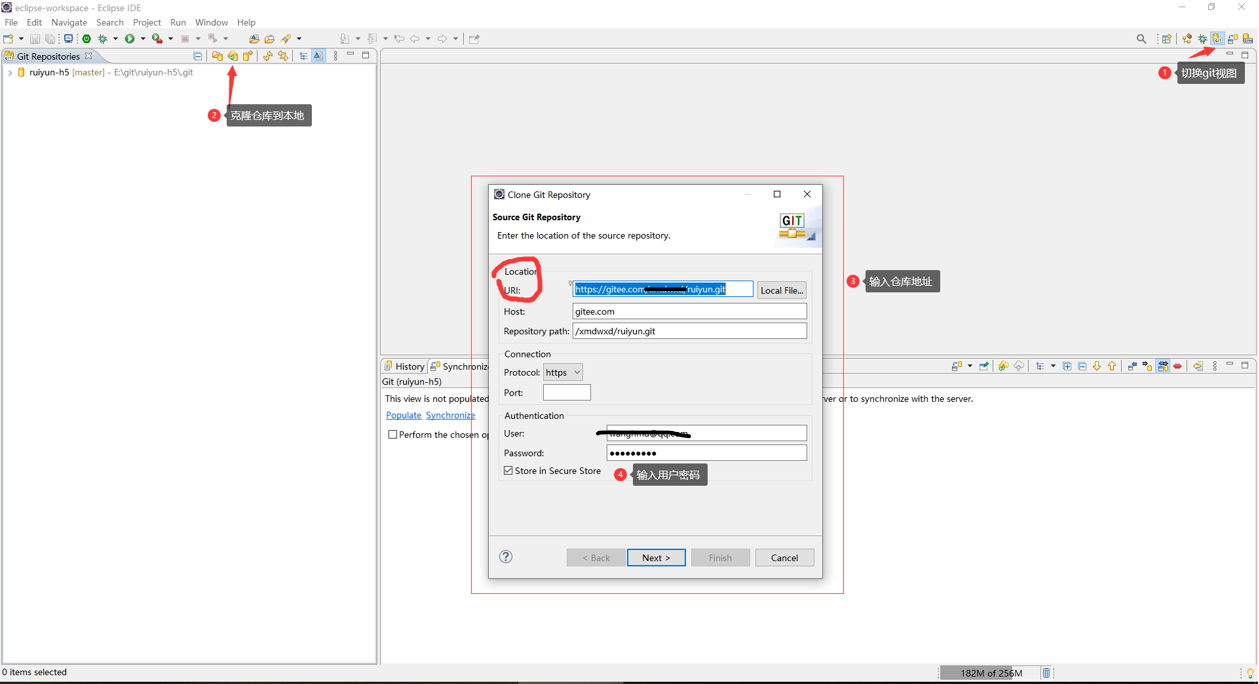
Task: Click the Open Task folder icon
Action: (270, 39)
